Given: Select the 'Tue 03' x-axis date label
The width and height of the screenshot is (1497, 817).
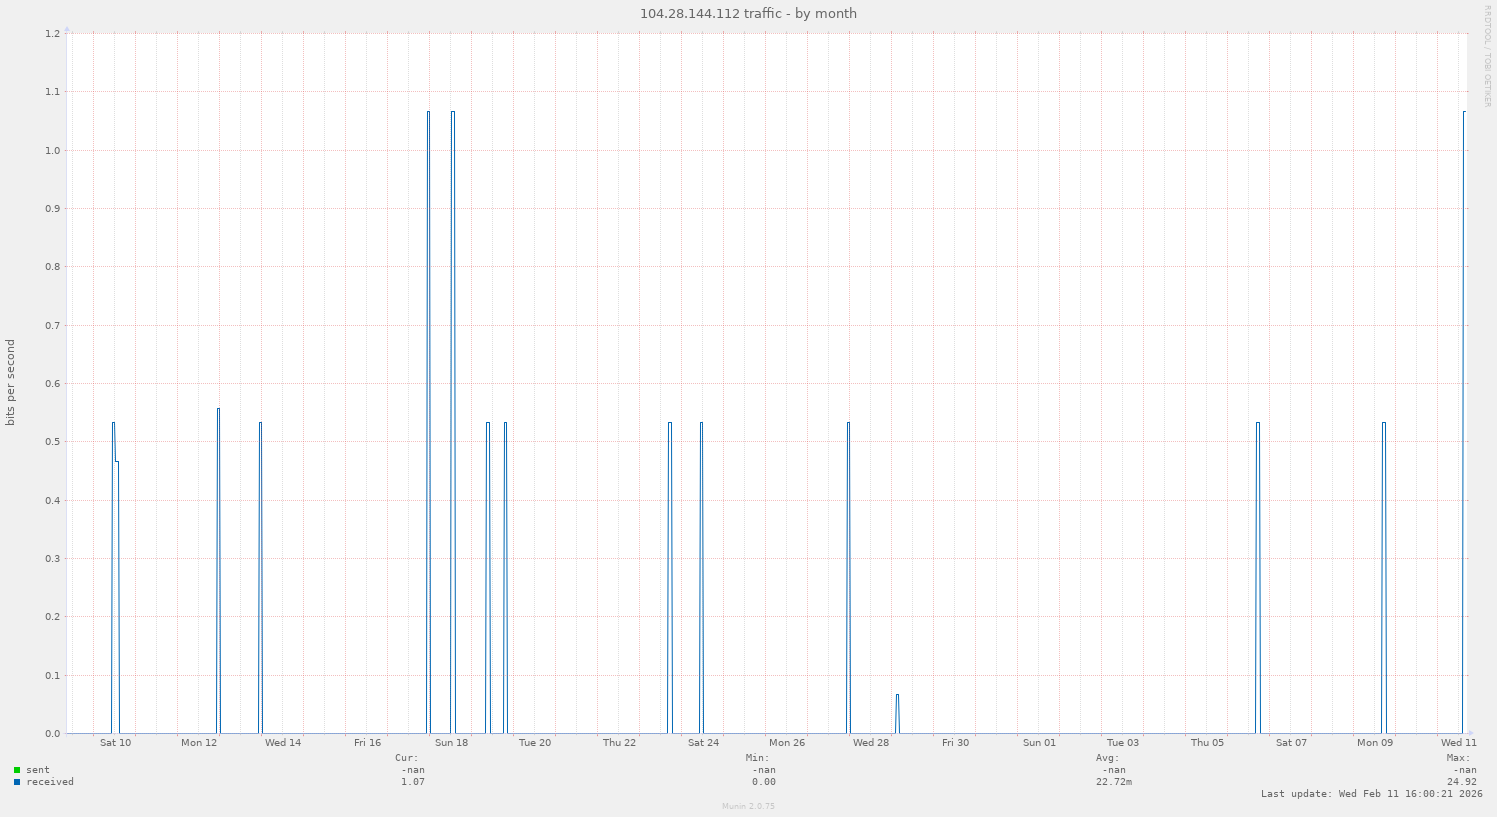Looking at the screenshot, I should point(1122,743).
